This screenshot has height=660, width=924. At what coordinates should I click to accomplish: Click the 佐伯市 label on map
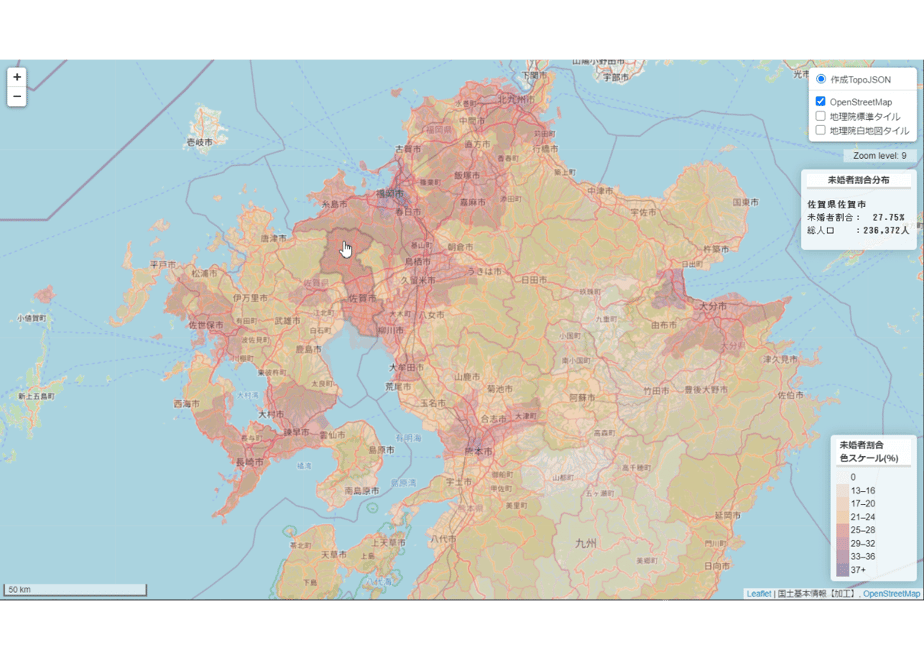790,395
